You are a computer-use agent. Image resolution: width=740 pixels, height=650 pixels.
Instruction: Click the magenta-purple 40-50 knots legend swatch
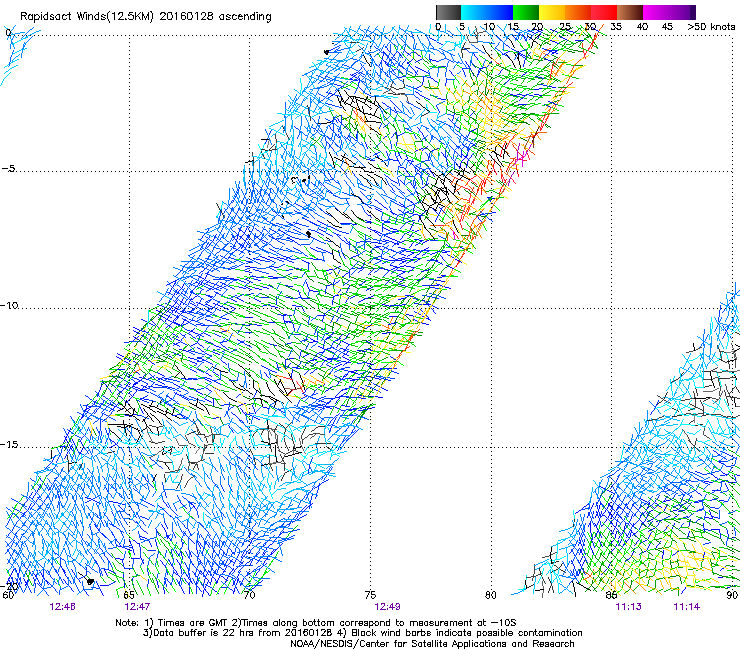(669, 12)
